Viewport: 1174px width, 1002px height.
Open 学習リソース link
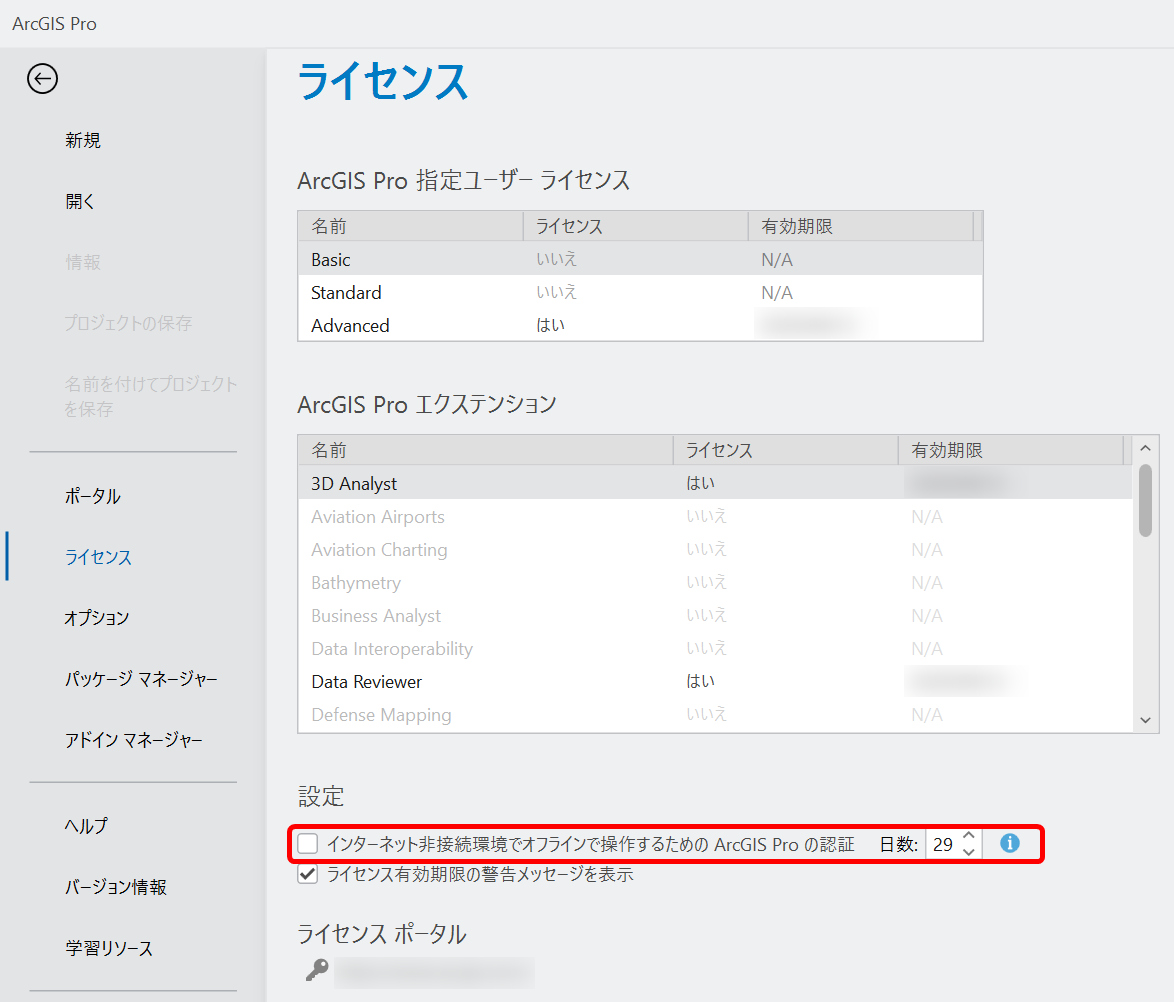109,948
